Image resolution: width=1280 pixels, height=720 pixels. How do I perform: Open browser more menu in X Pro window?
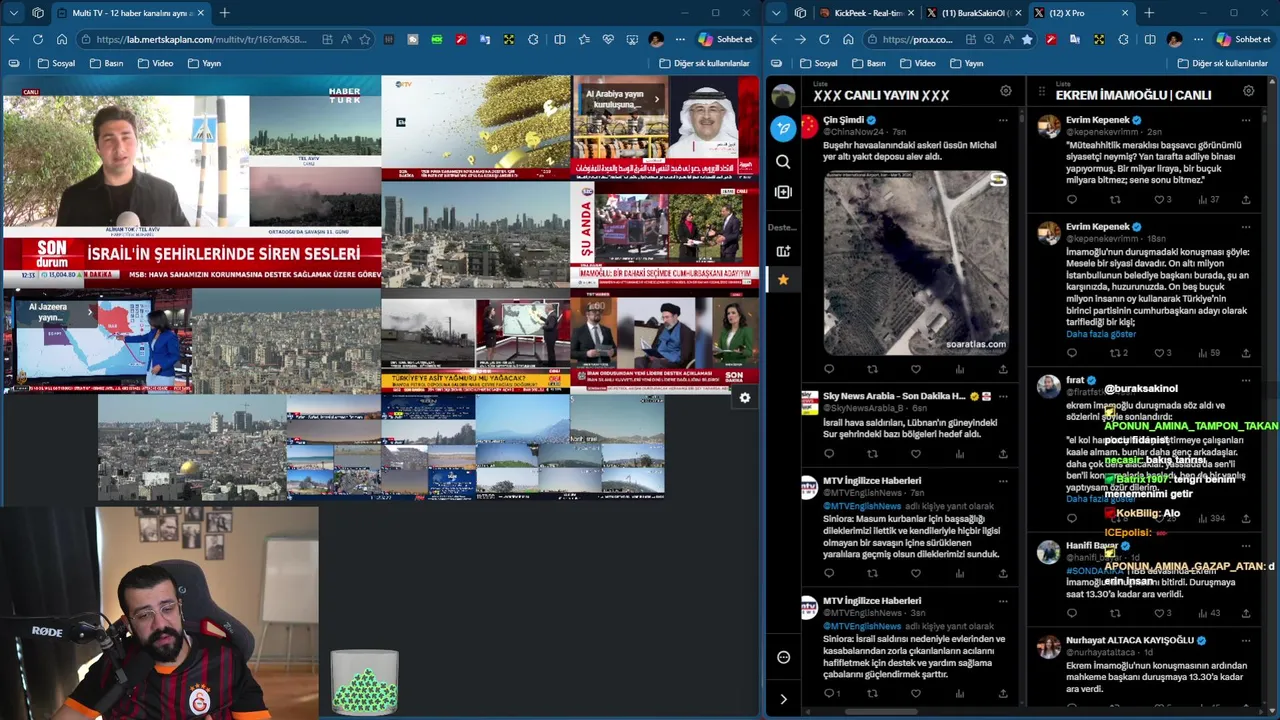point(1199,39)
